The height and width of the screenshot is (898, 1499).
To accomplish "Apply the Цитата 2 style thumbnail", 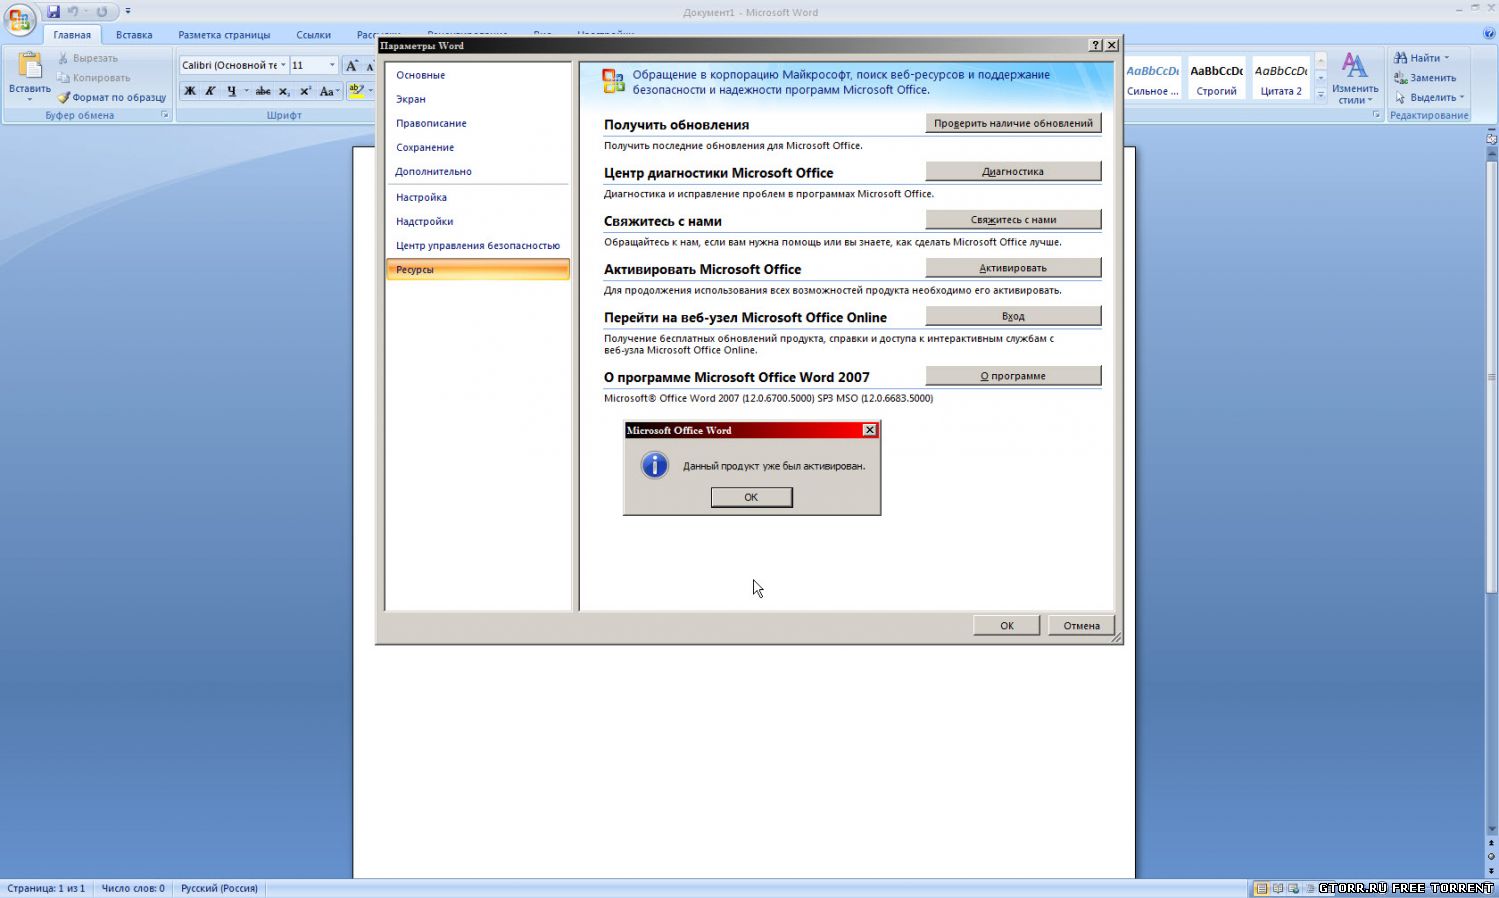I will pos(1281,79).
